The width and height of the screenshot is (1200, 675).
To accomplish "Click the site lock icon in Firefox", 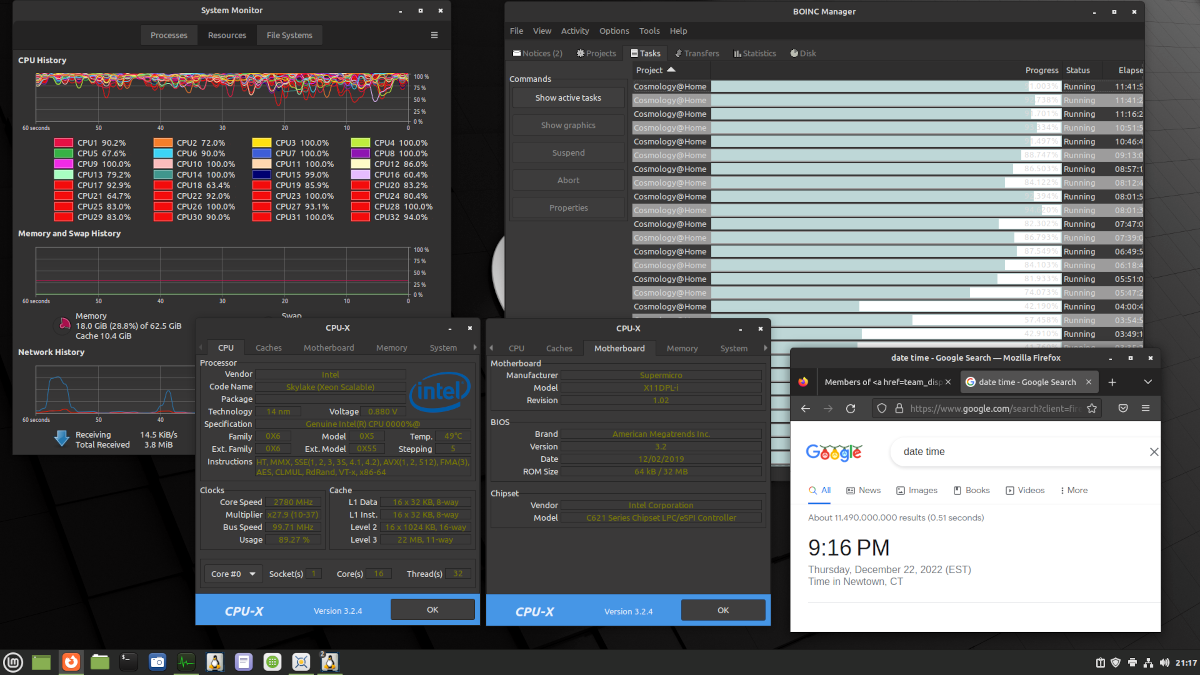I will pos(899,408).
